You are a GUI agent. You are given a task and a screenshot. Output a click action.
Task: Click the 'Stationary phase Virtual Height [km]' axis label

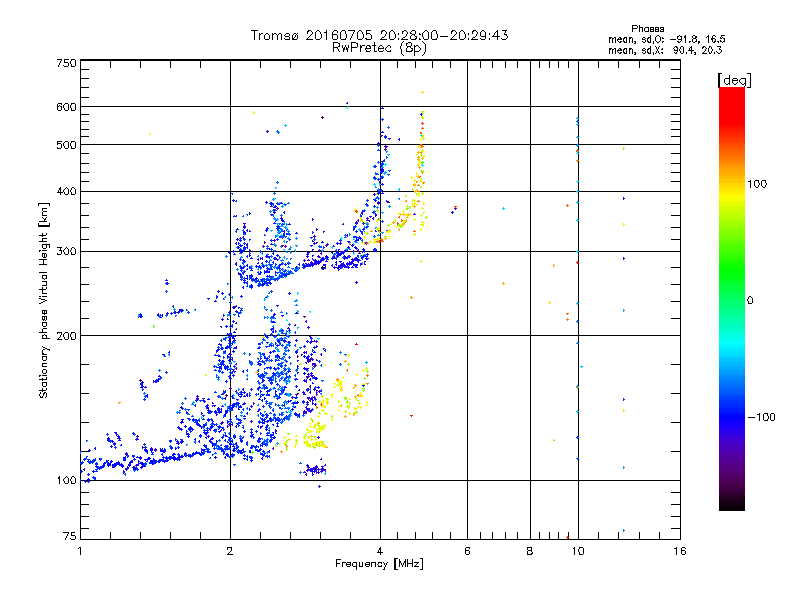click(44, 301)
